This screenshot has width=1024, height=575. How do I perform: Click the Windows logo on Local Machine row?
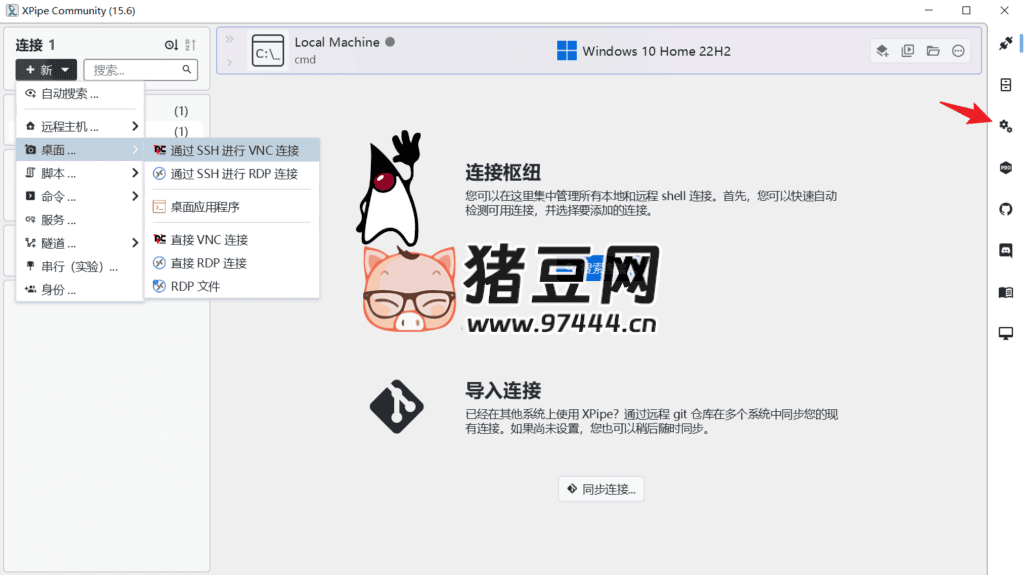pos(567,51)
